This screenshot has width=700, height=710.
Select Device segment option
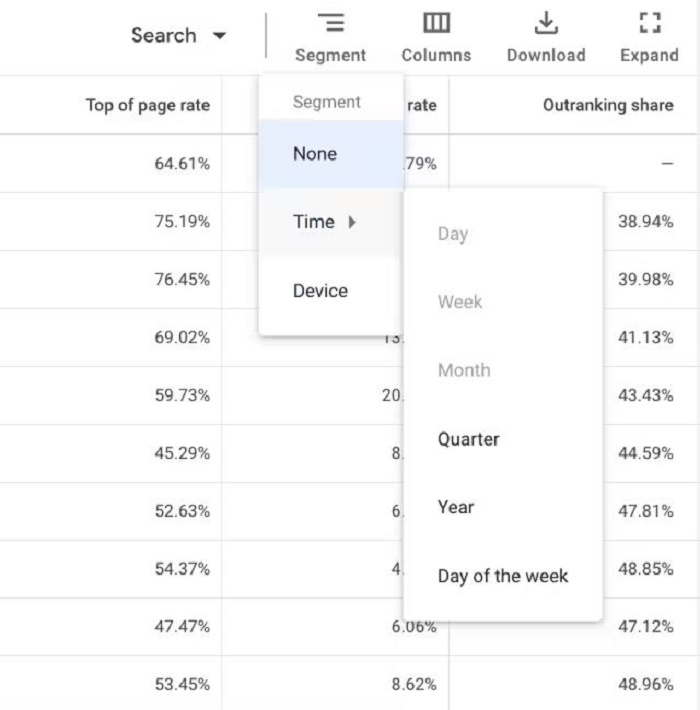coord(331,291)
